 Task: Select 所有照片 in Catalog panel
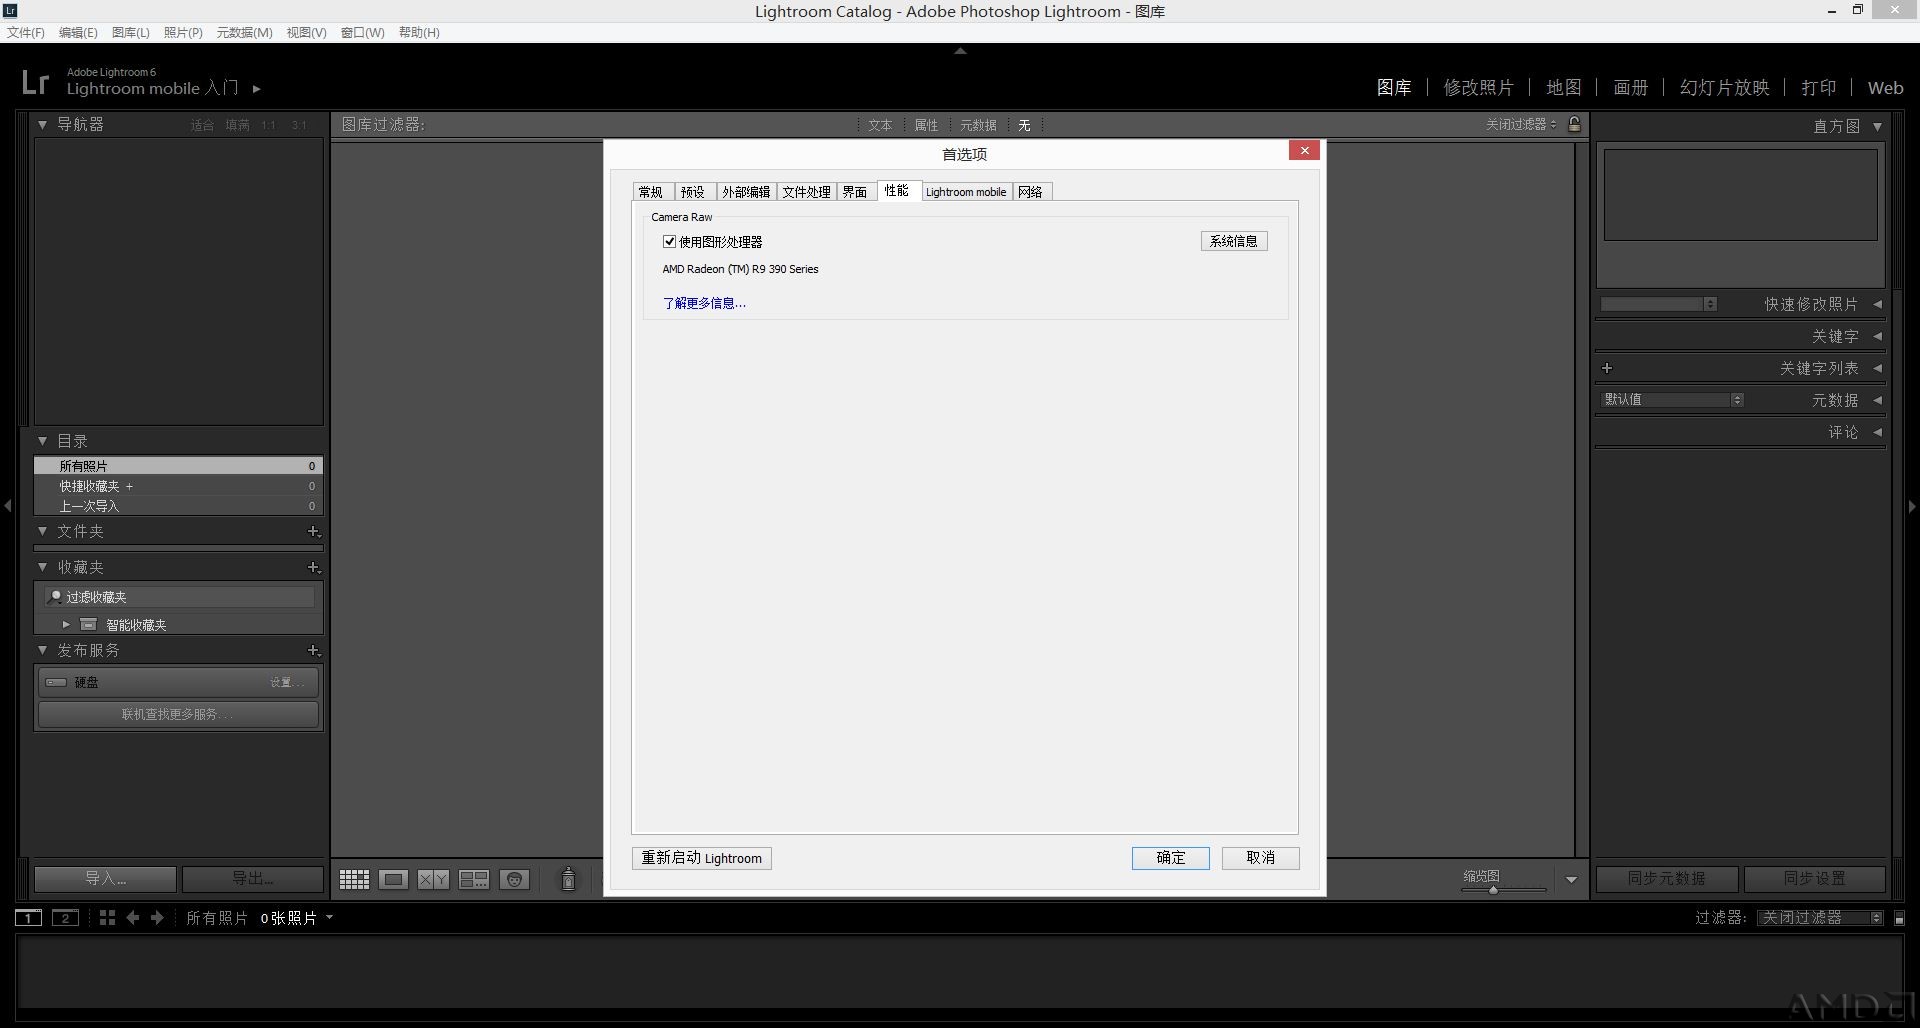pyautogui.click(x=178, y=466)
